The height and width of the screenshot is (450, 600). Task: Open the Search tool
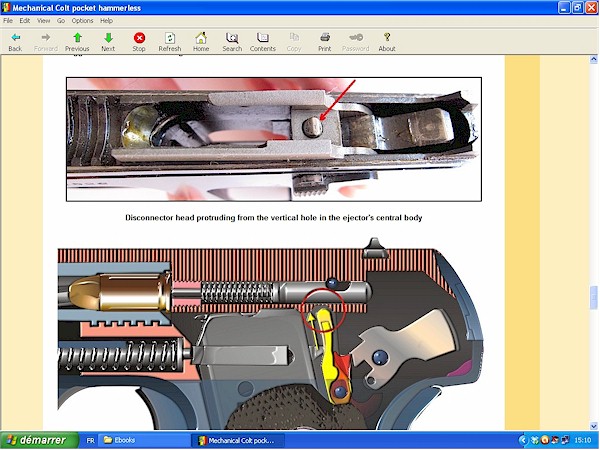pyautogui.click(x=232, y=42)
